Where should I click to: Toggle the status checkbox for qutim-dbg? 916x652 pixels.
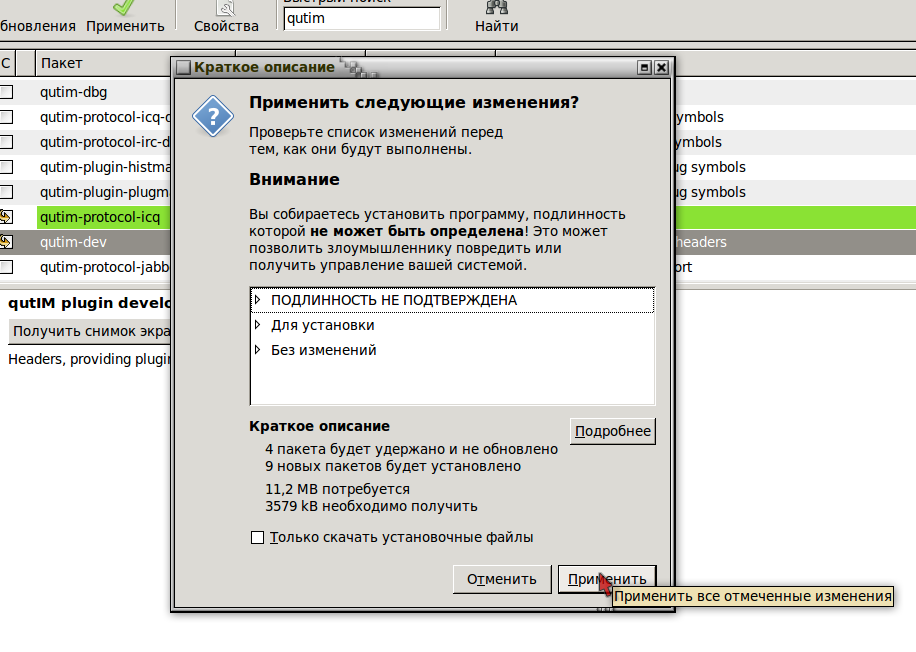pyautogui.click(x=7, y=92)
